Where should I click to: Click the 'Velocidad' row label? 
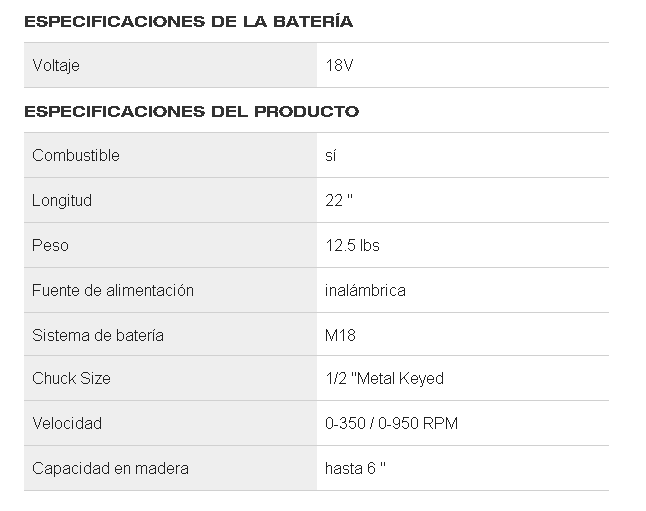pos(67,423)
